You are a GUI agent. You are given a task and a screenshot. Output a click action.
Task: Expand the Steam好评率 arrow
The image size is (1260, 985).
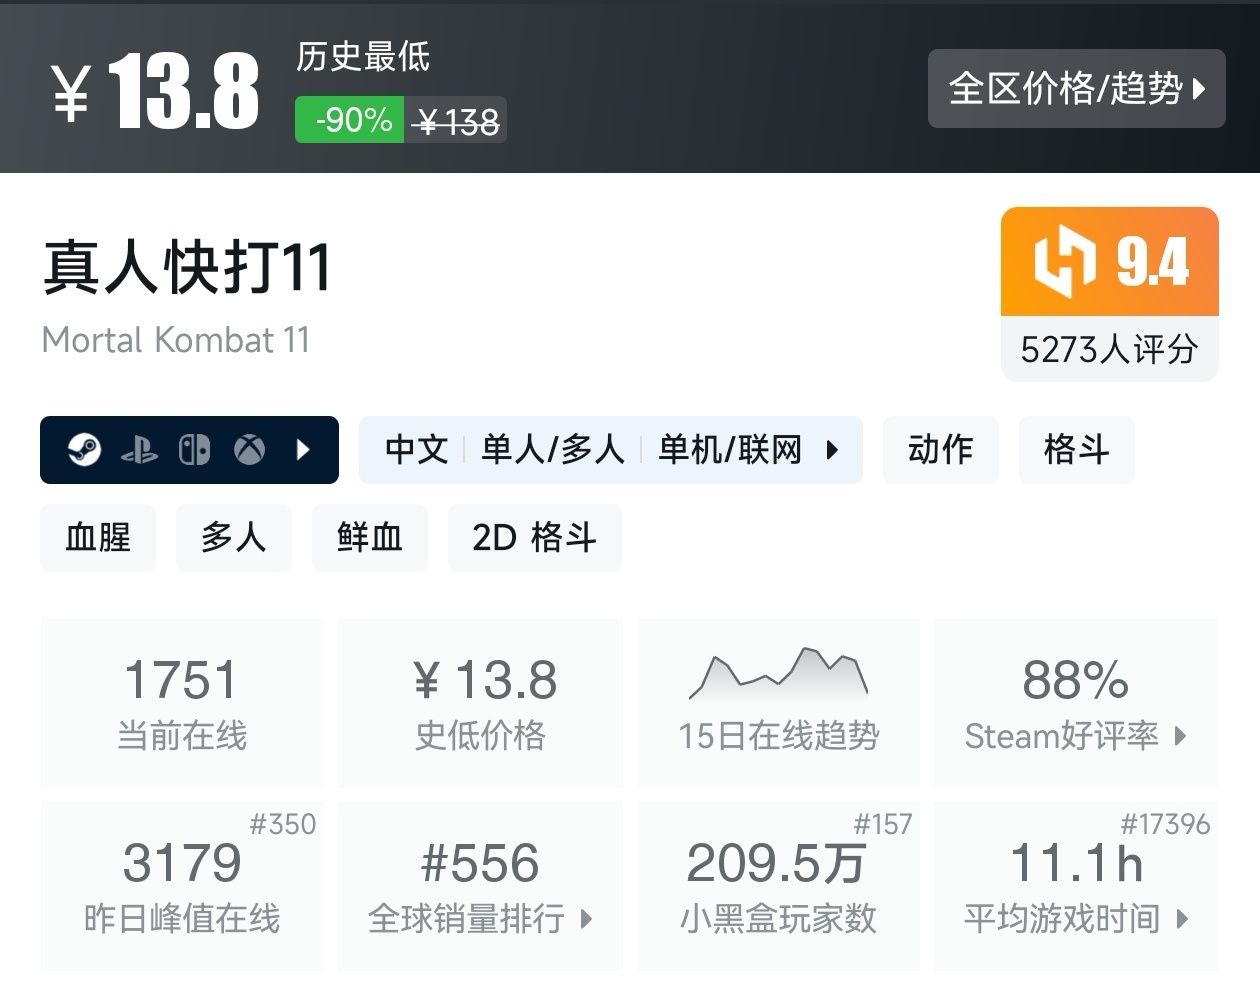pos(1180,737)
